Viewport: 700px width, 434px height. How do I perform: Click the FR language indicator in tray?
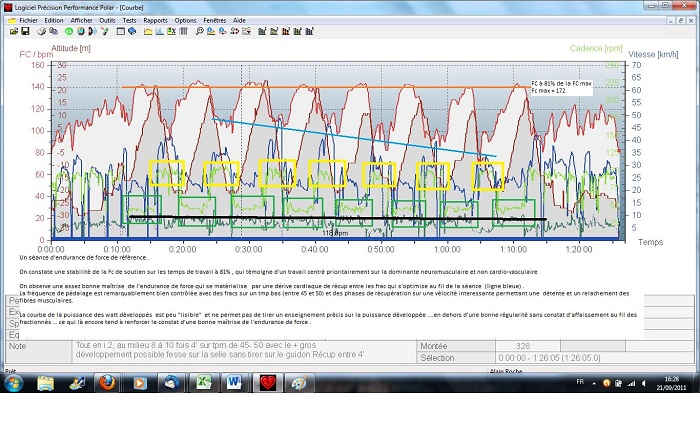[x=580, y=382]
